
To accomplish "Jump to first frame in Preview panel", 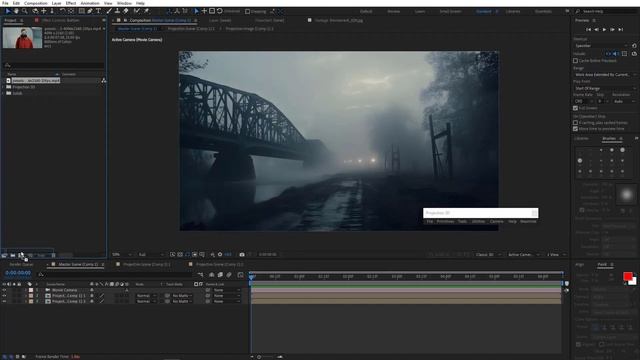I will click(588, 29).
